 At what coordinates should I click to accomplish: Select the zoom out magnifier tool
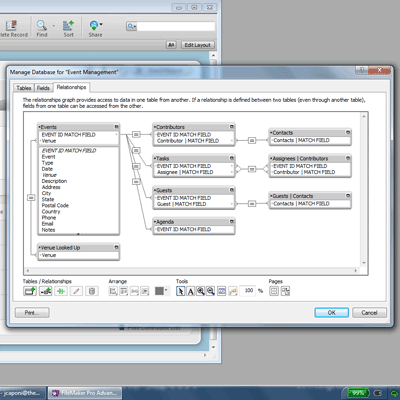click(210, 291)
